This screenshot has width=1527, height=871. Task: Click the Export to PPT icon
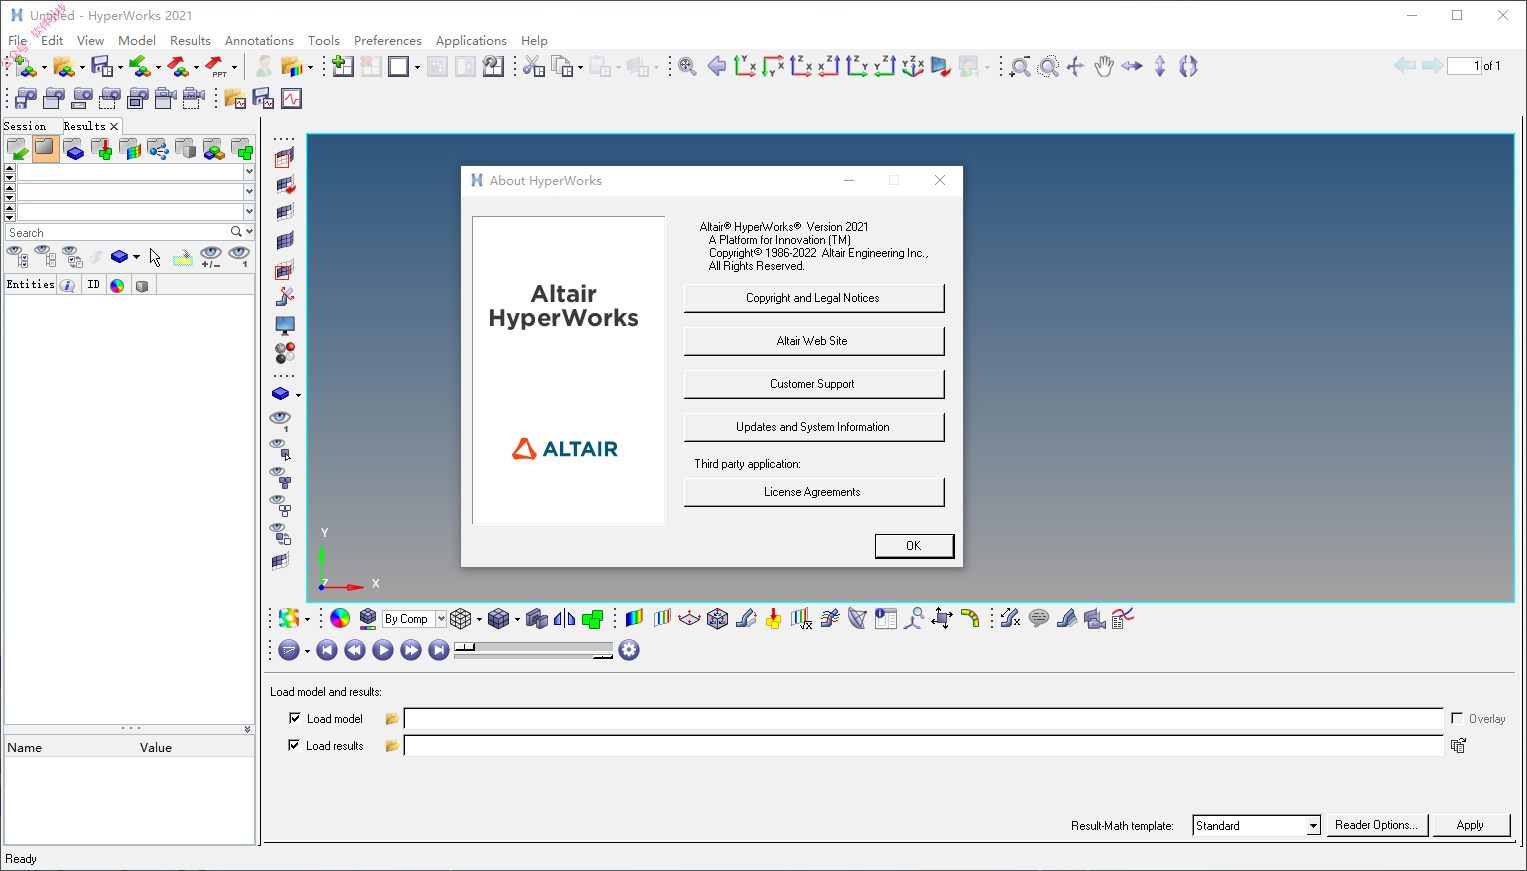[x=215, y=67]
